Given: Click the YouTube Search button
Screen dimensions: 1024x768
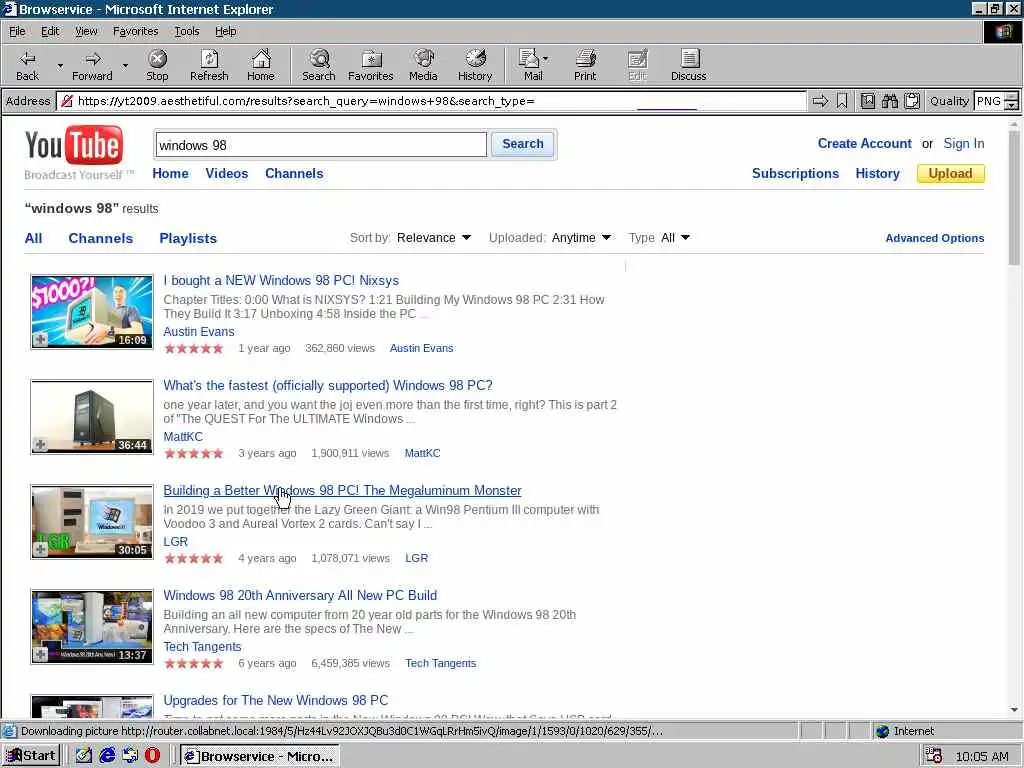Looking at the screenshot, I should click(522, 144).
